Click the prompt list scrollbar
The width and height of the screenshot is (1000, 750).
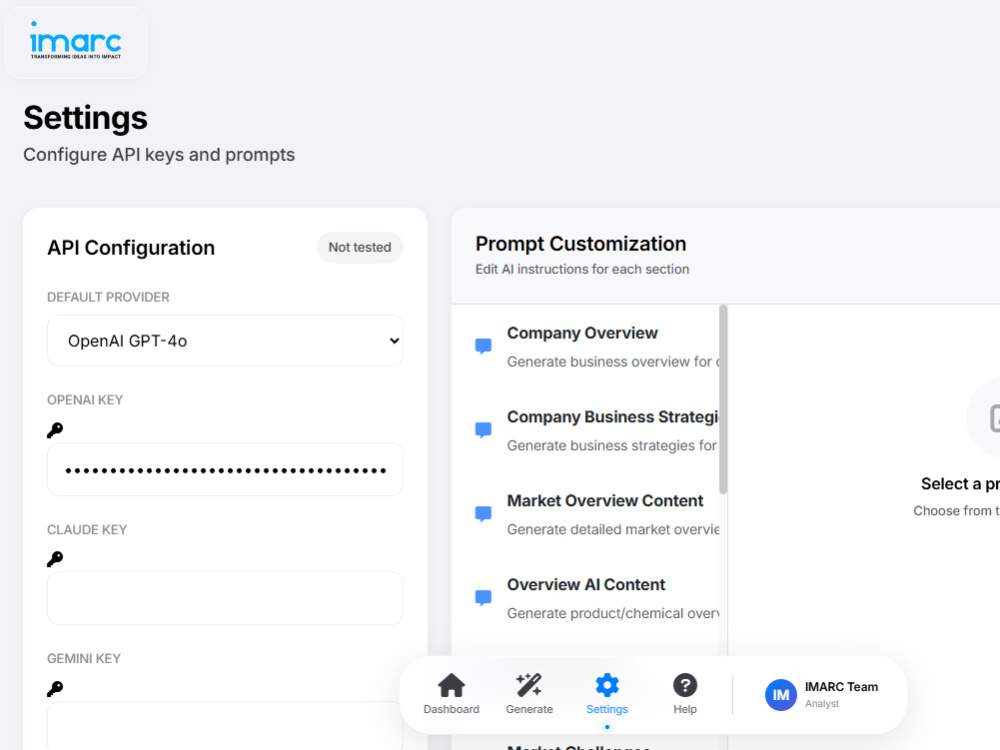tap(723, 399)
